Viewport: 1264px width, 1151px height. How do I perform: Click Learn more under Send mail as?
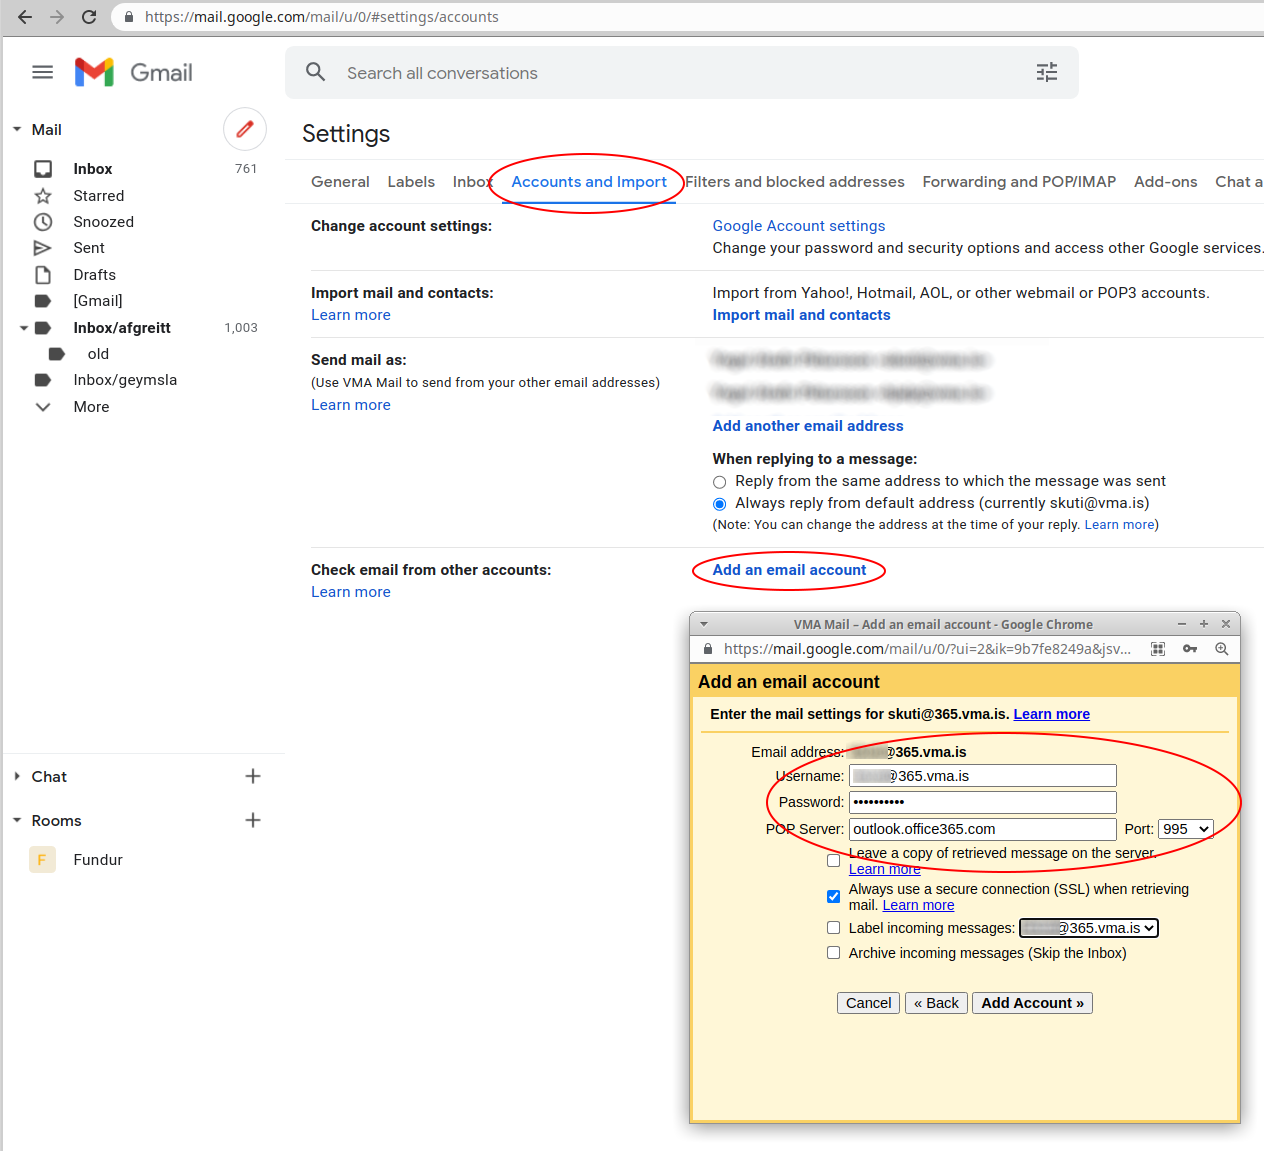pos(351,405)
